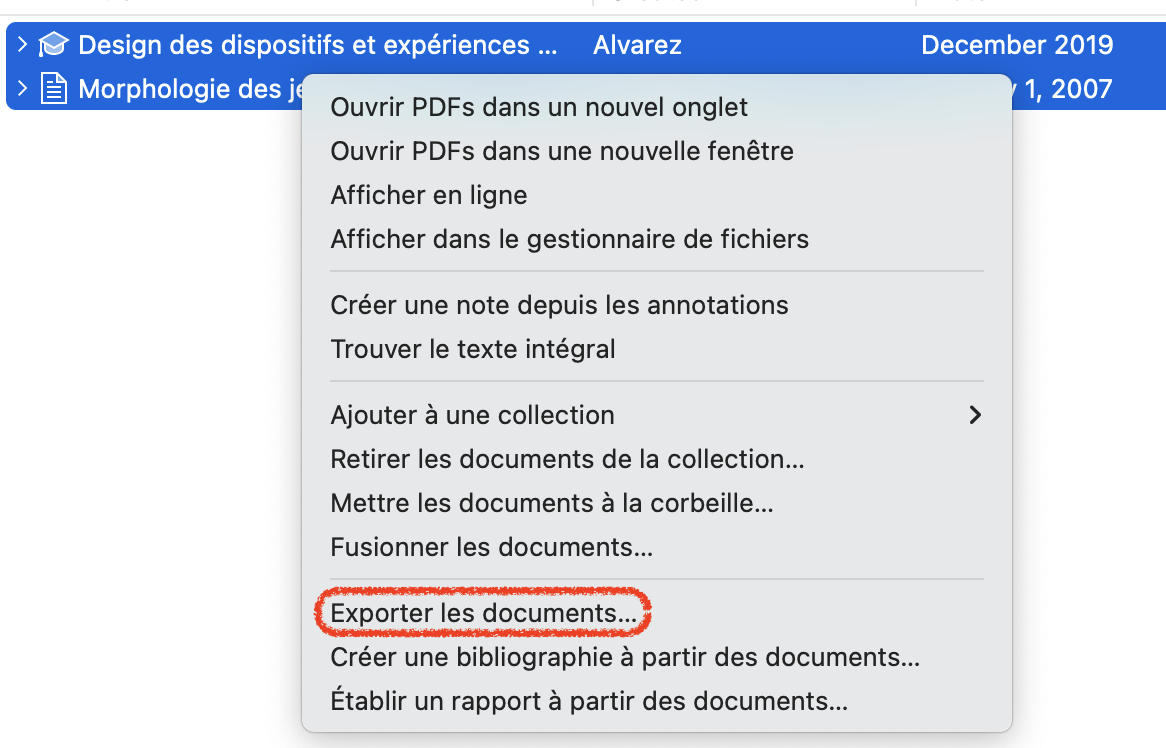Select Créer une bibliographie à partir des documents

coord(625,657)
